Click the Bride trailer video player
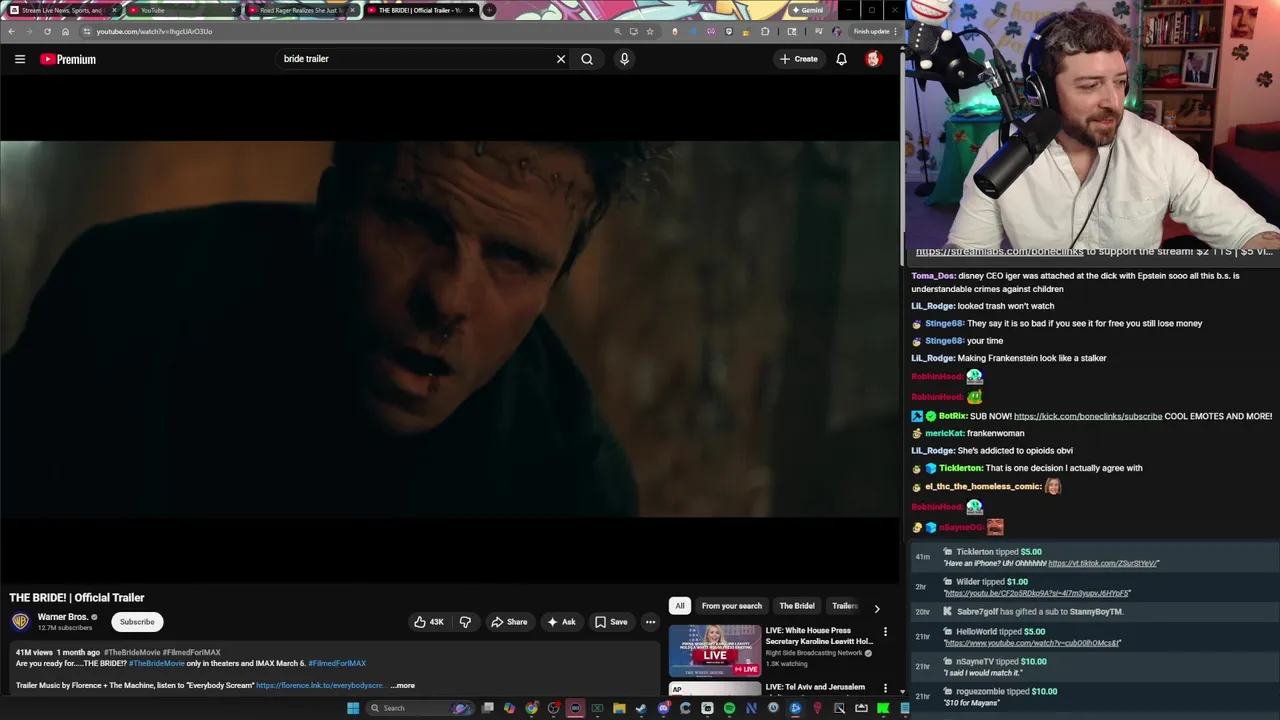Viewport: 1280px width, 720px height. [450, 328]
